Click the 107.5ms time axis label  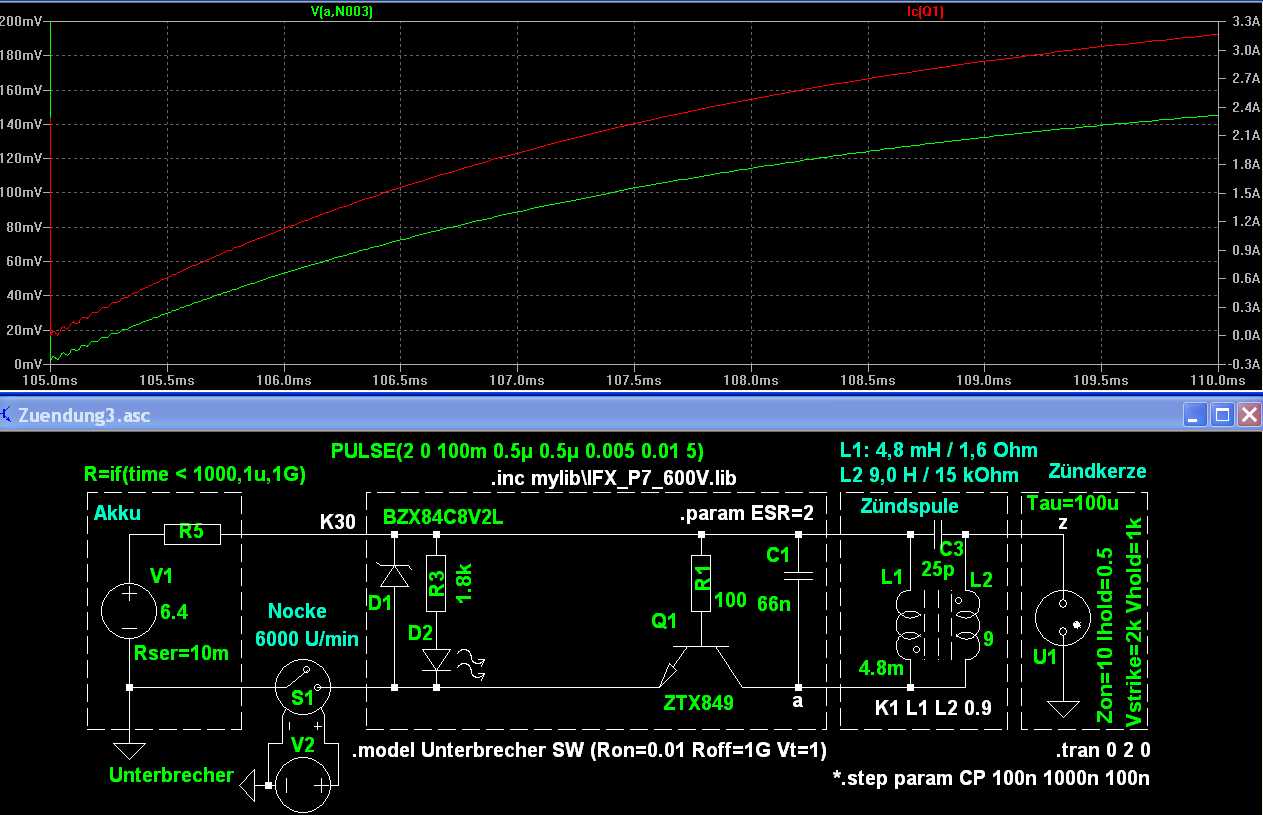pos(633,380)
